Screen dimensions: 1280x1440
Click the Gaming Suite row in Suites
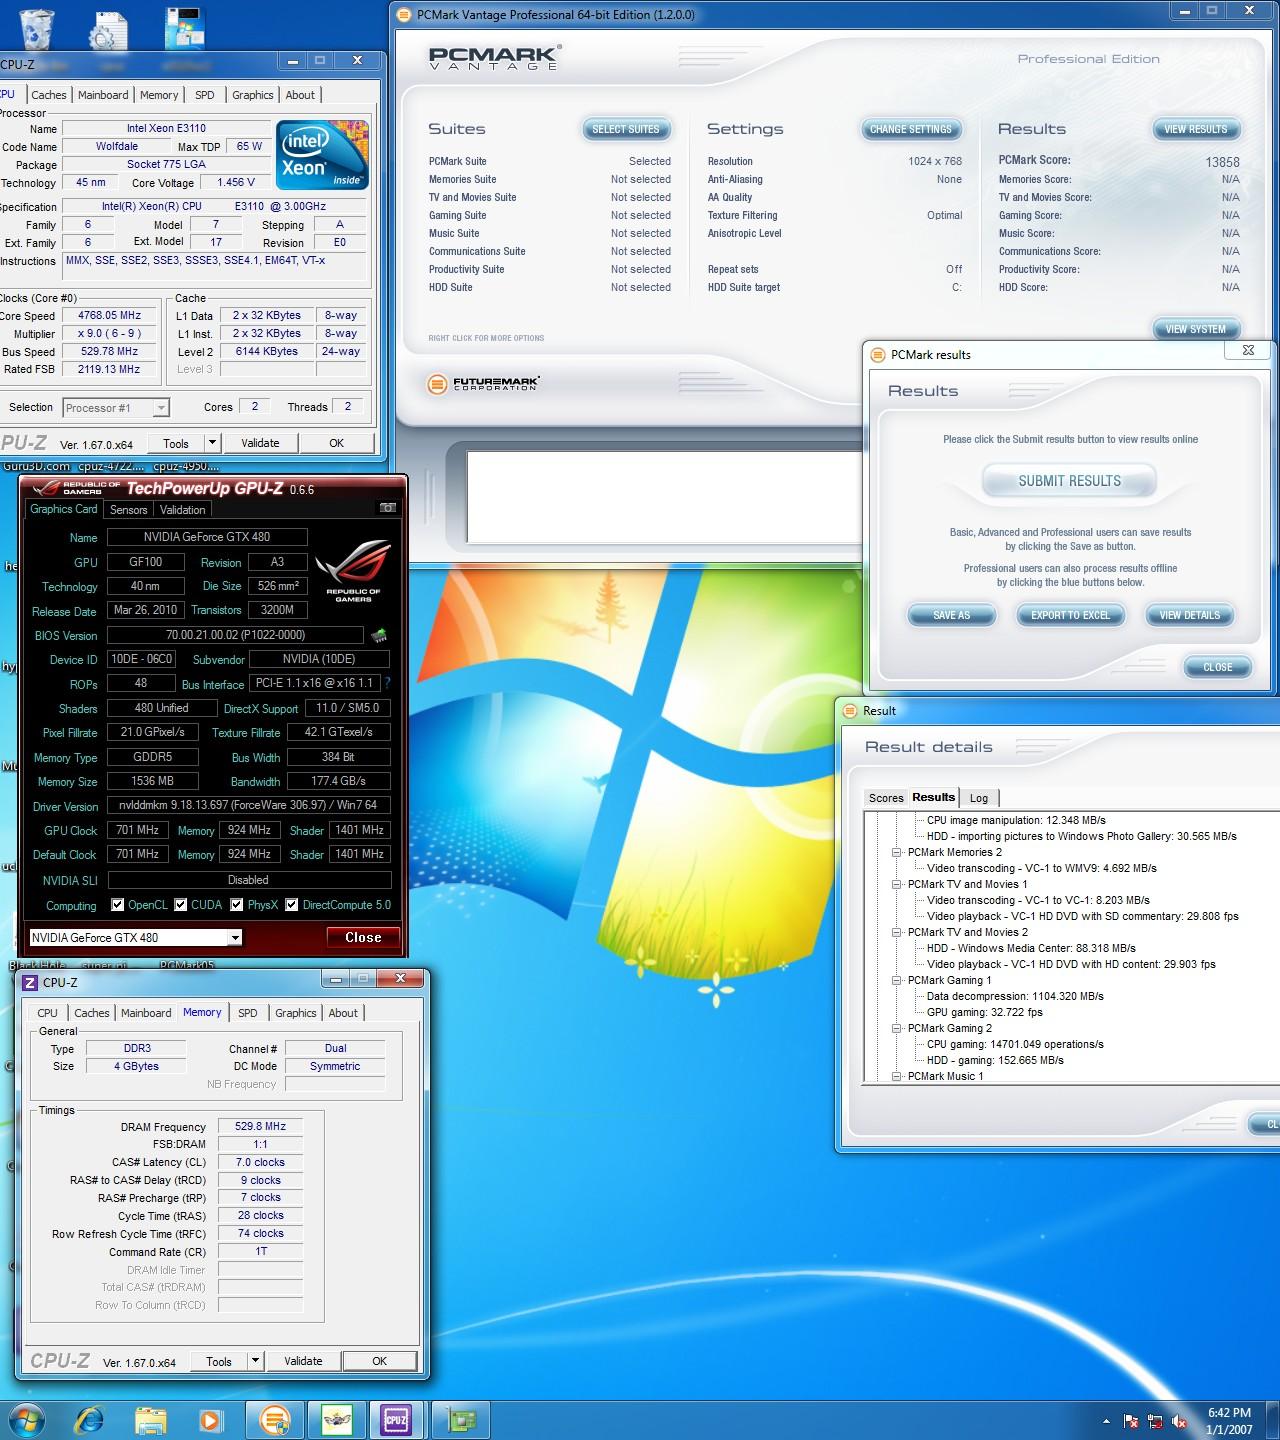(550, 215)
